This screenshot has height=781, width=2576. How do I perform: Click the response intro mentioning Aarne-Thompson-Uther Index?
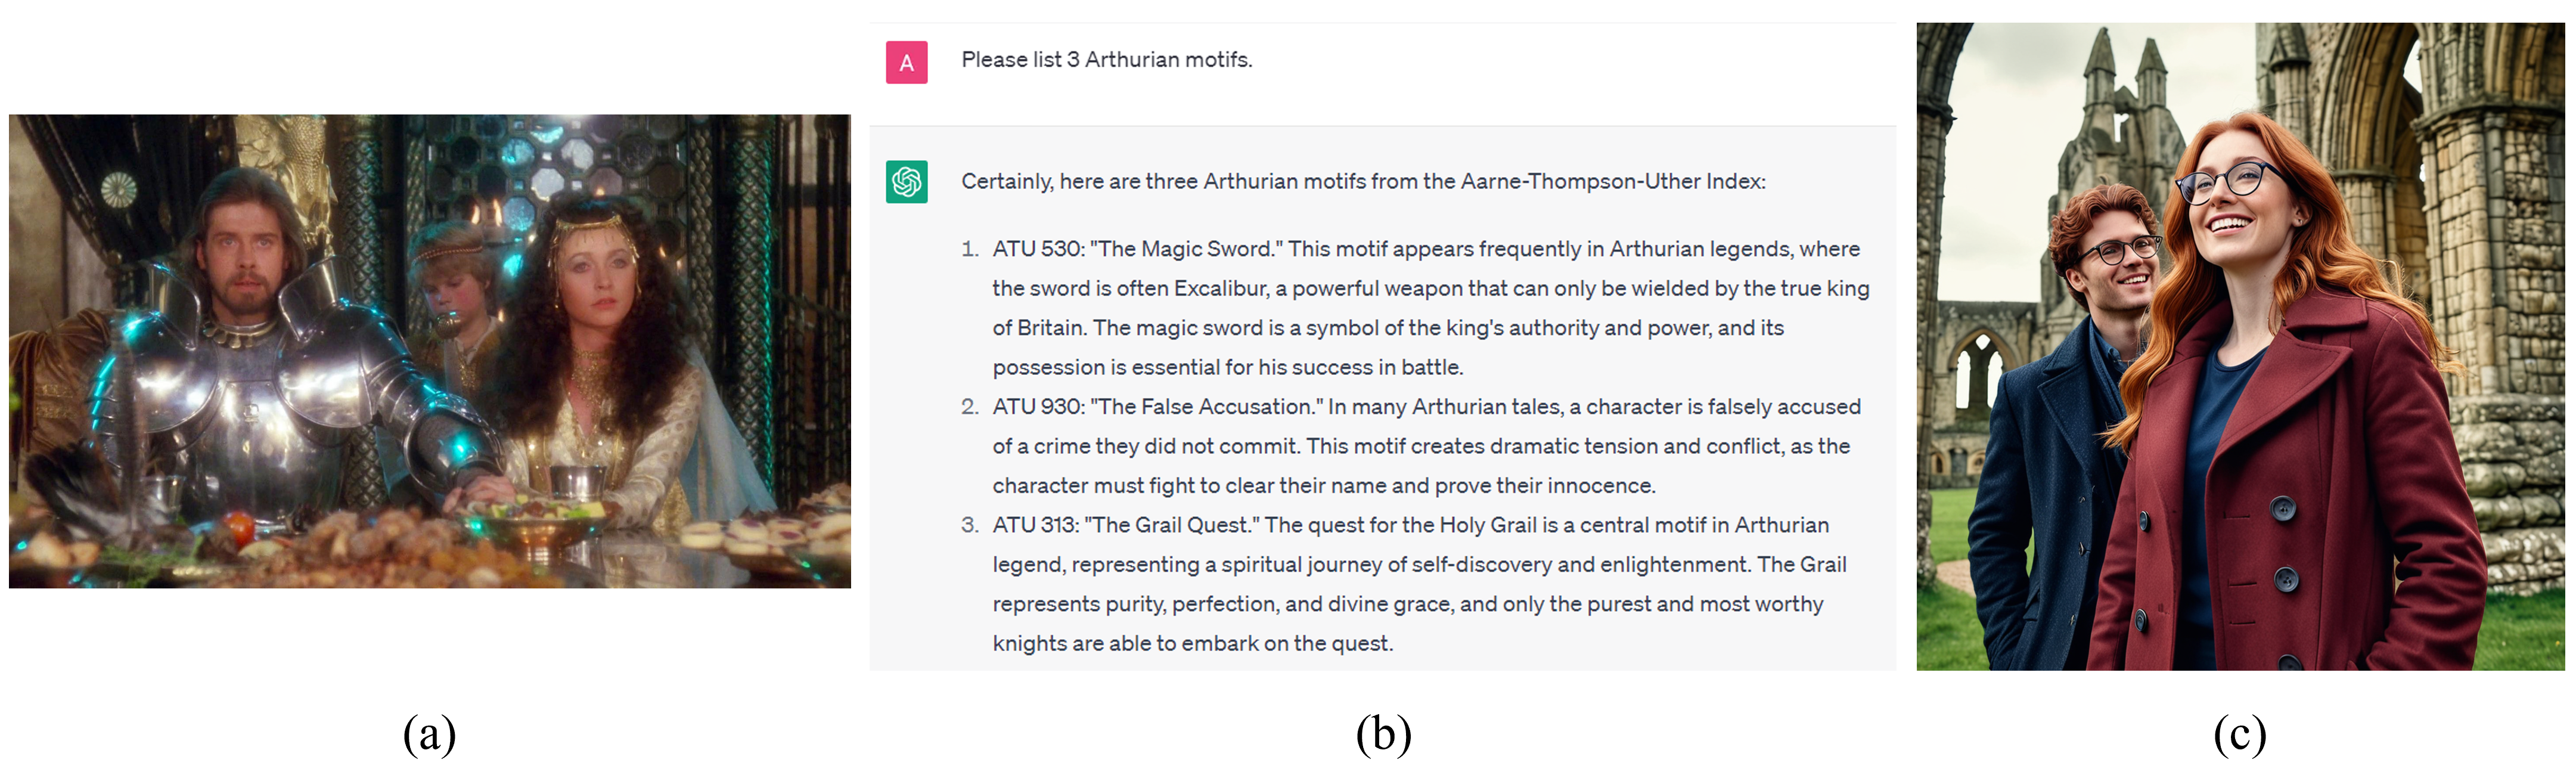point(1363,182)
